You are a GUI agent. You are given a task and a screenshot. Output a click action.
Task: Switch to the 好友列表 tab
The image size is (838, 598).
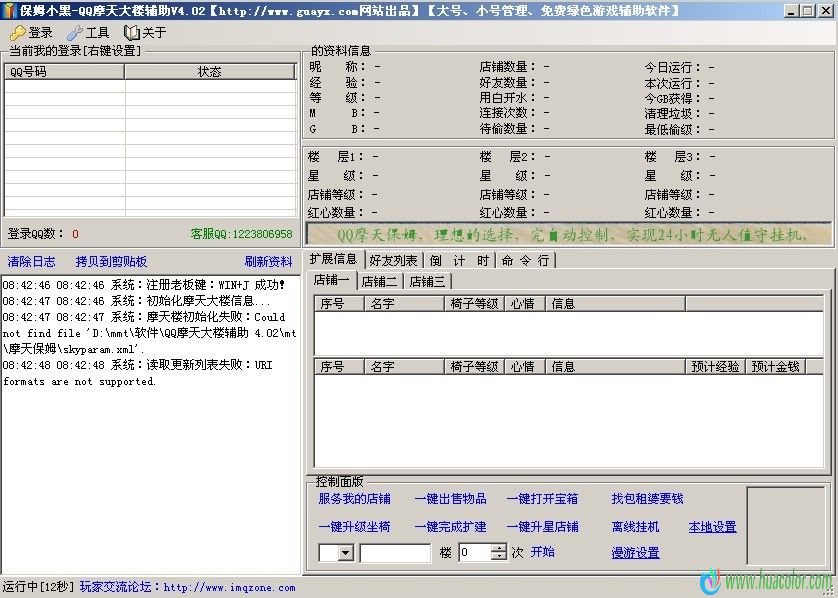(x=393, y=260)
